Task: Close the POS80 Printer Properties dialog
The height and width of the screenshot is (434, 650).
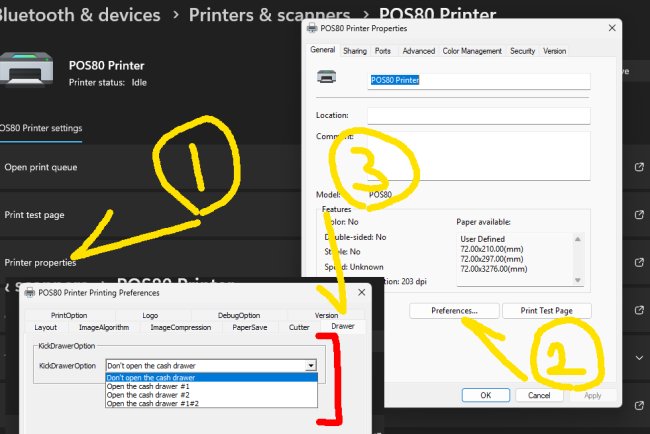Action: pyautogui.click(x=612, y=28)
